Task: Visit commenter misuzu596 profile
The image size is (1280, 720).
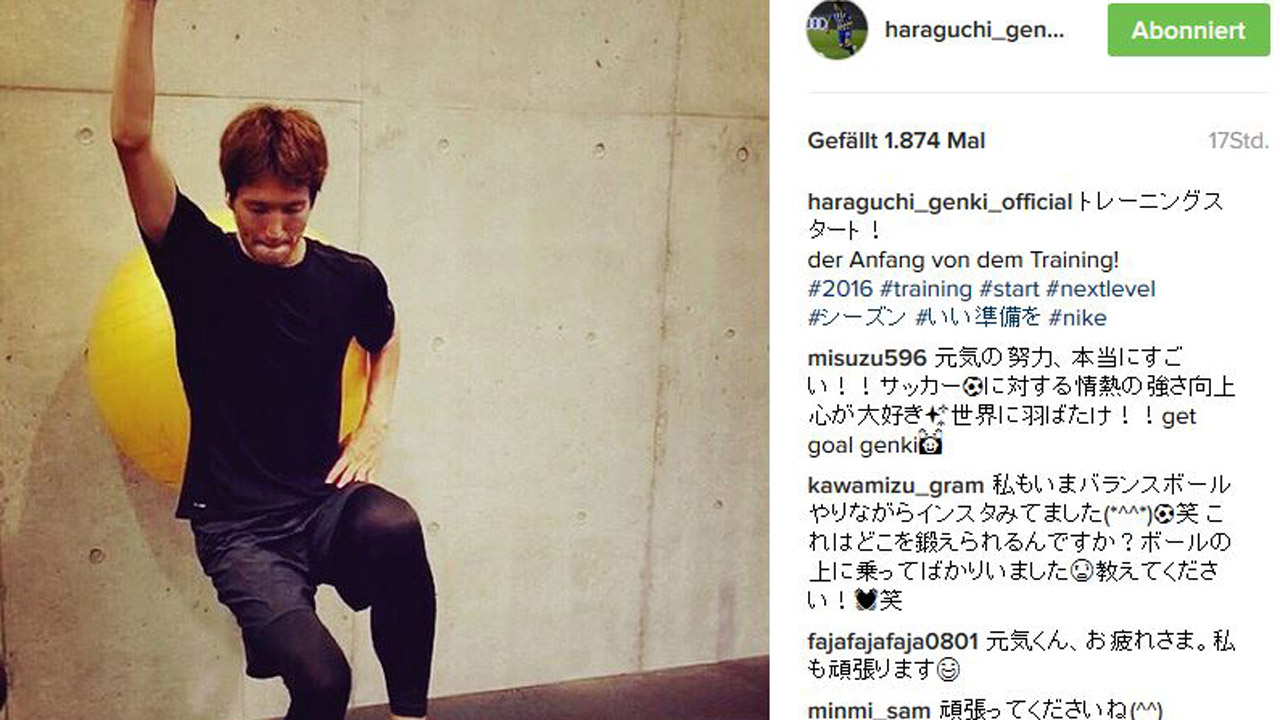Action: coord(867,359)
